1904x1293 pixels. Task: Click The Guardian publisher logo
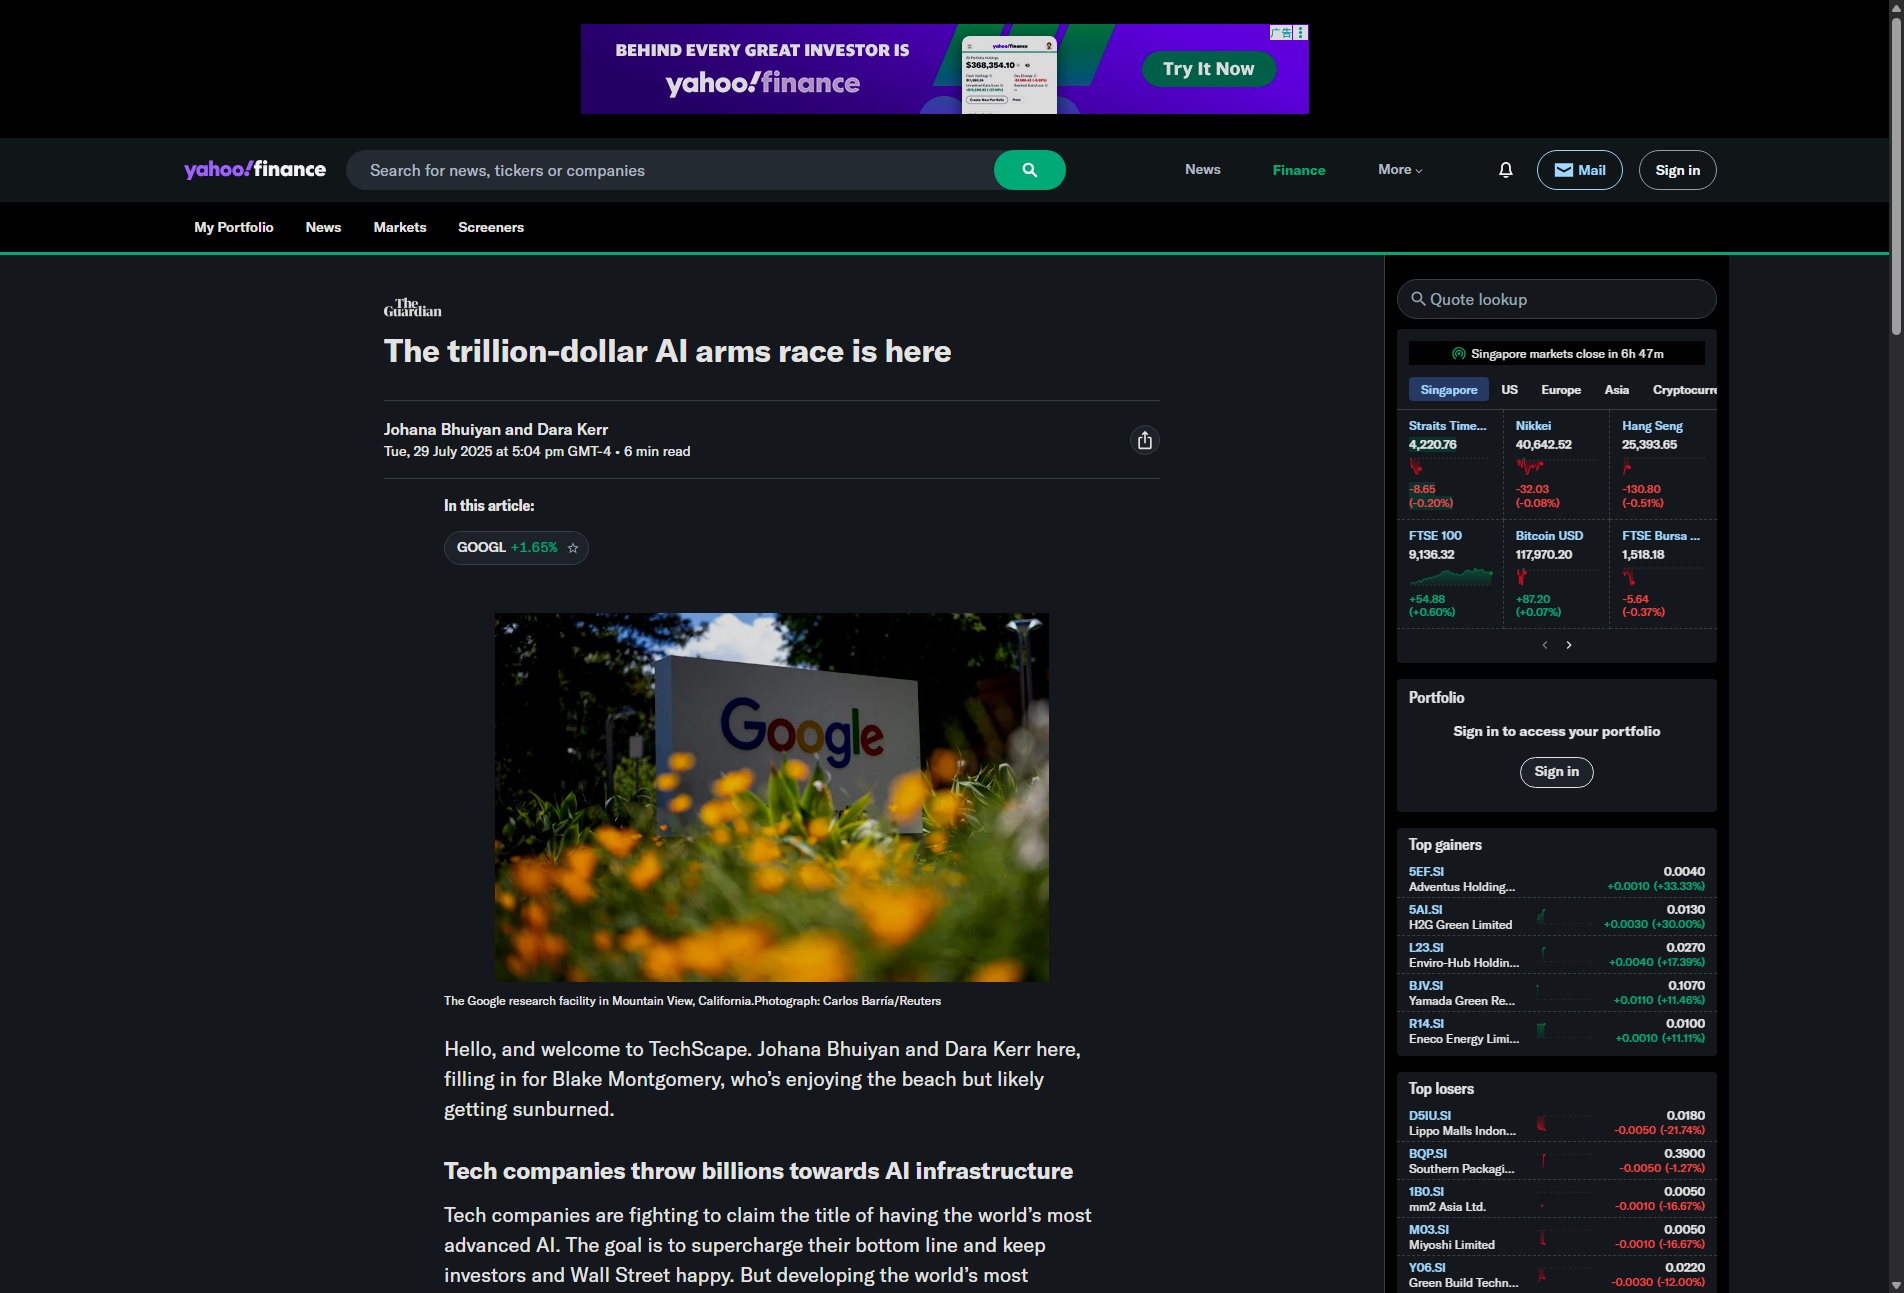413,308
